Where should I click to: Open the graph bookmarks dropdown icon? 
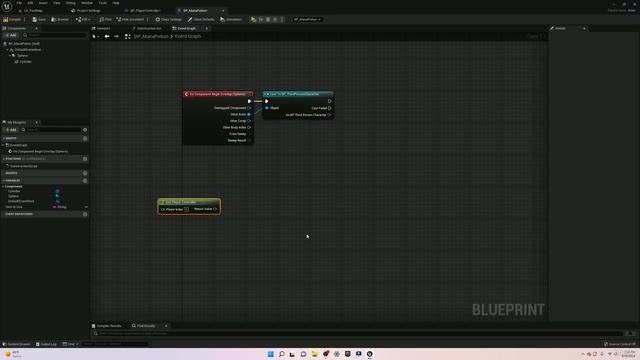[x=96, y=36]
